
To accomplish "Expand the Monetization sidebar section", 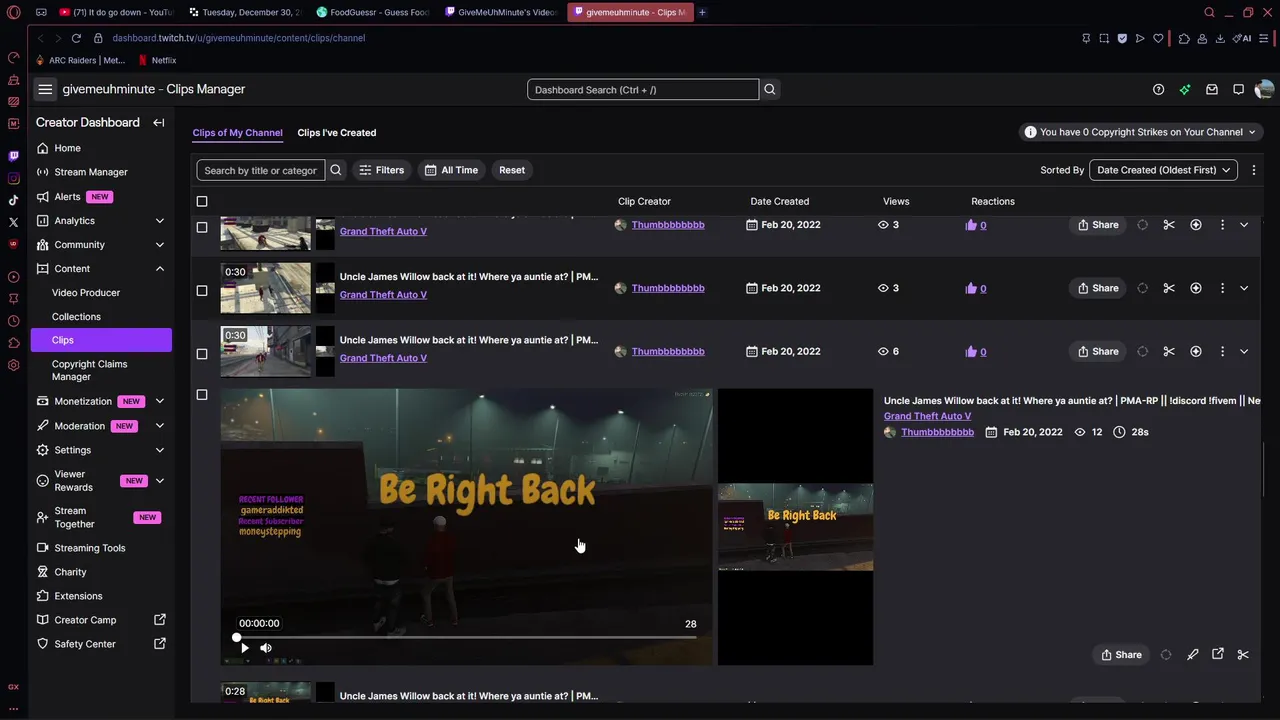I will (160, 401).
